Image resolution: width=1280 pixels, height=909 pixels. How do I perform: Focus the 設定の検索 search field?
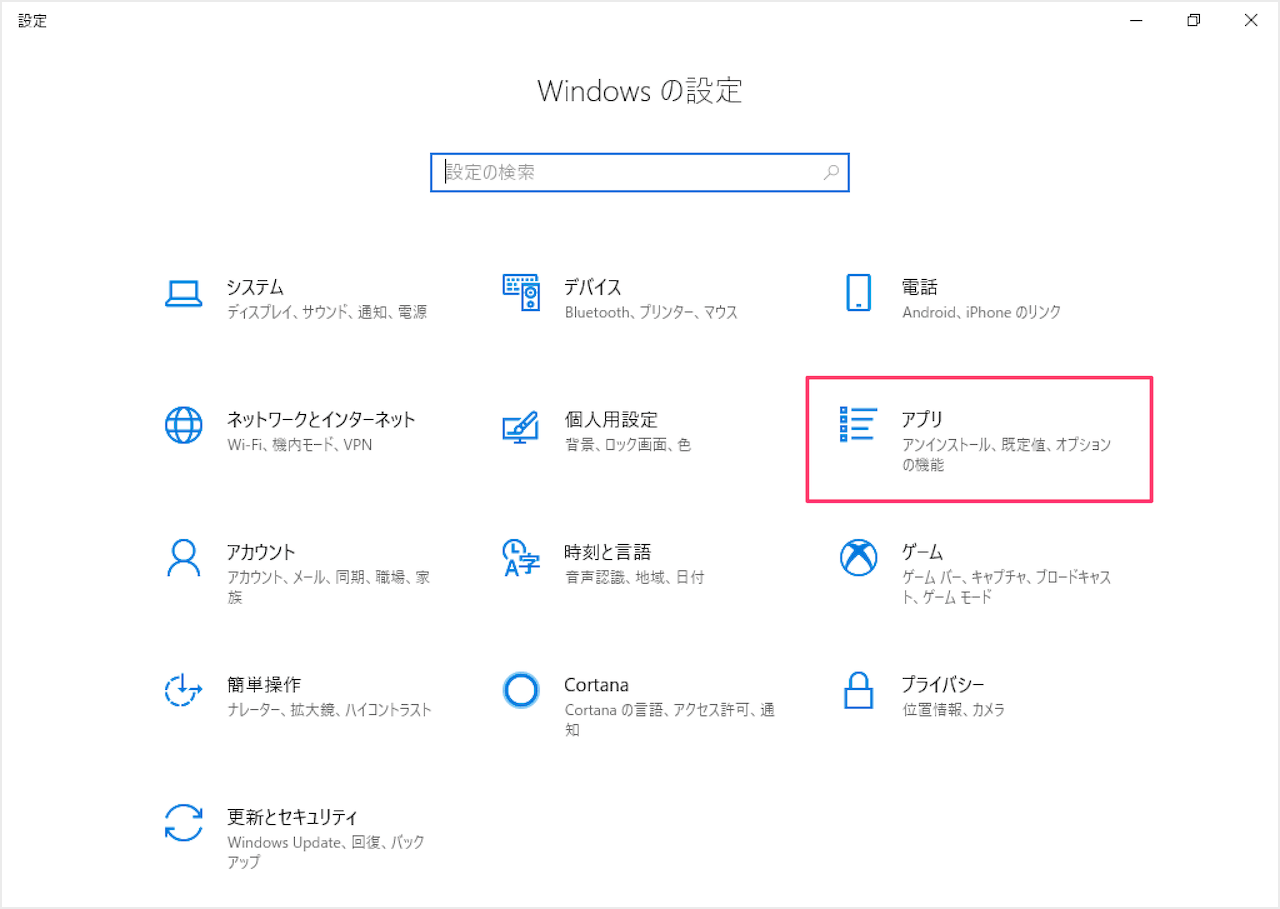pyautogui.click(x=640, y=172)
